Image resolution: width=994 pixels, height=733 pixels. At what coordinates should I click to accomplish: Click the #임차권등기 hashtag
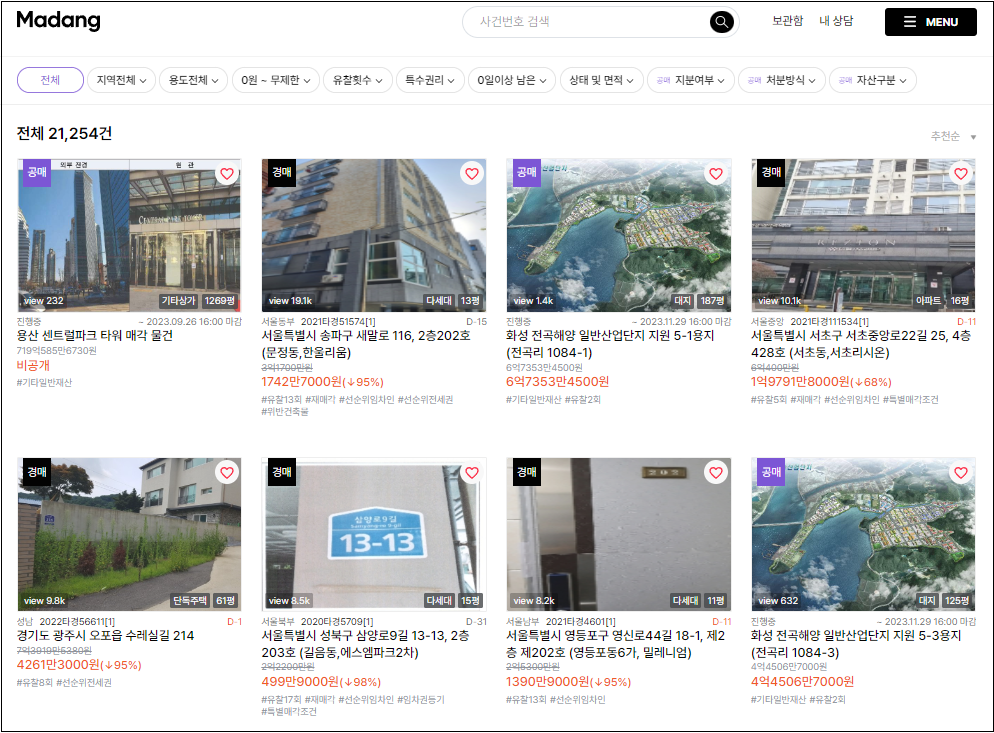click(421, 699)
